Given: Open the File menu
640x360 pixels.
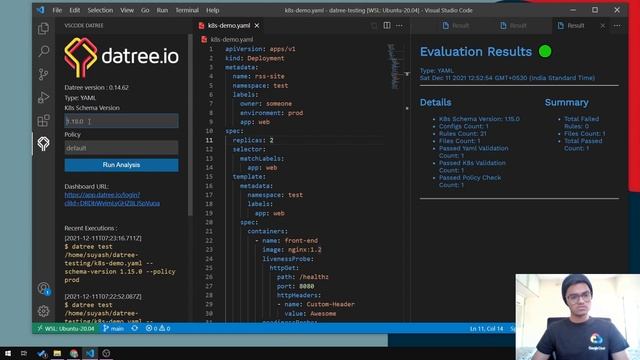Looking at the screenshot, I should 57,10.
